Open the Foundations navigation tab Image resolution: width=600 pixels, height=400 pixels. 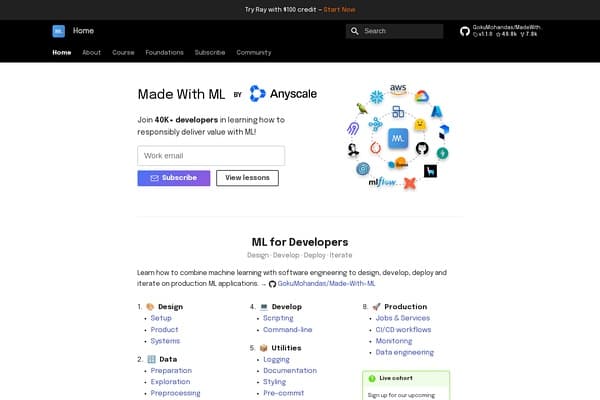pyautogui.click(x=165, y=52)
